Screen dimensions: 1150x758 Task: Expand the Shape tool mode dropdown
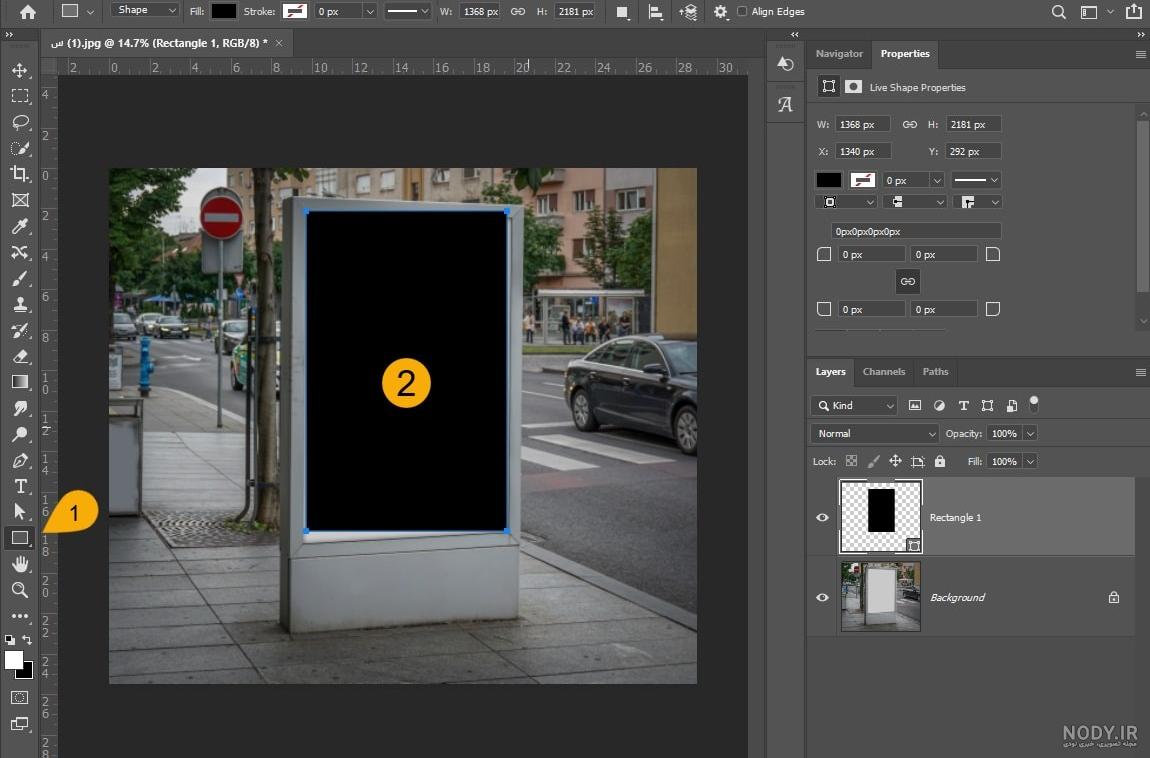(x=145, y=10)
